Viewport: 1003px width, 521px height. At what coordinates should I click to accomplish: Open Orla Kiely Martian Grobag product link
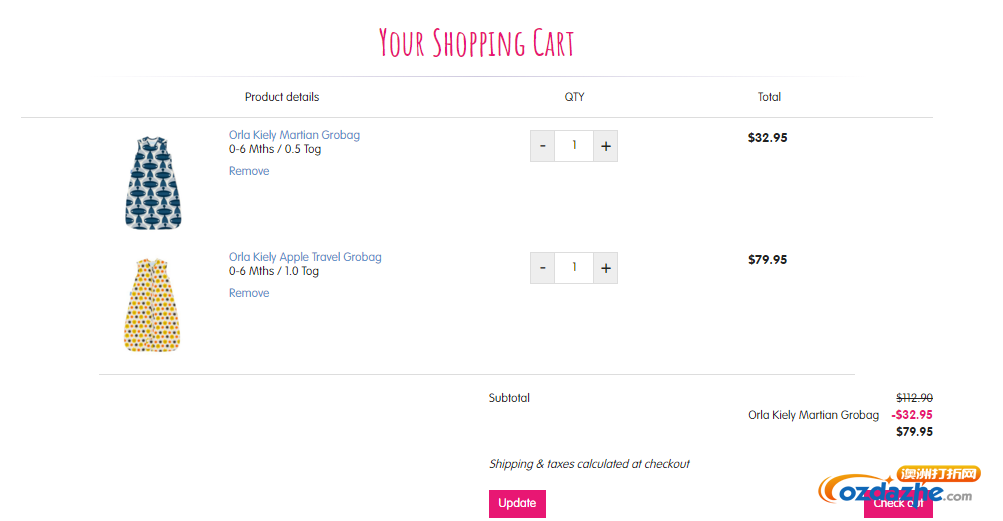(294, 135)
